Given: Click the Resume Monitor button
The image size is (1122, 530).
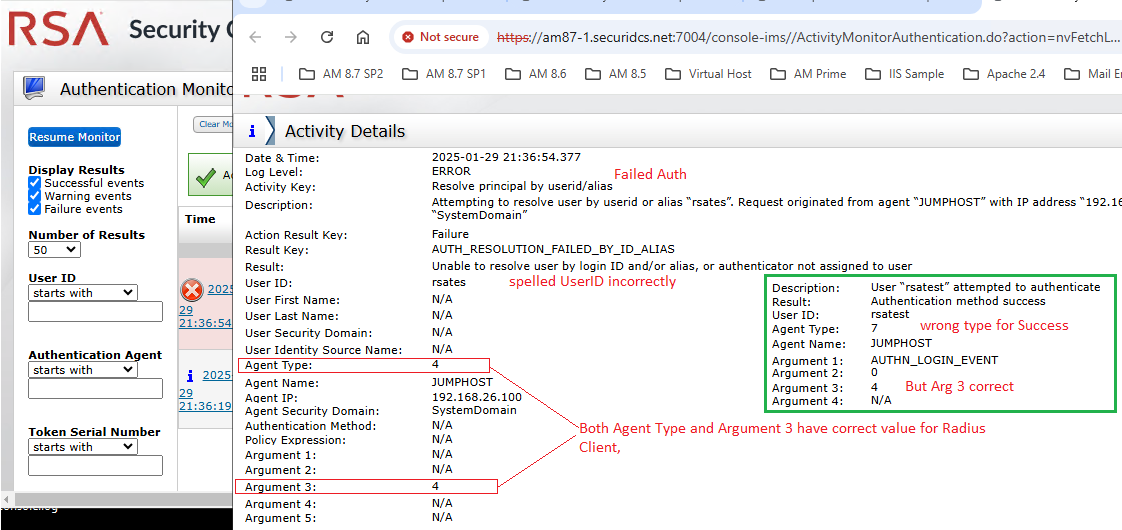Looking at the screenshot, I should point(74,137).
